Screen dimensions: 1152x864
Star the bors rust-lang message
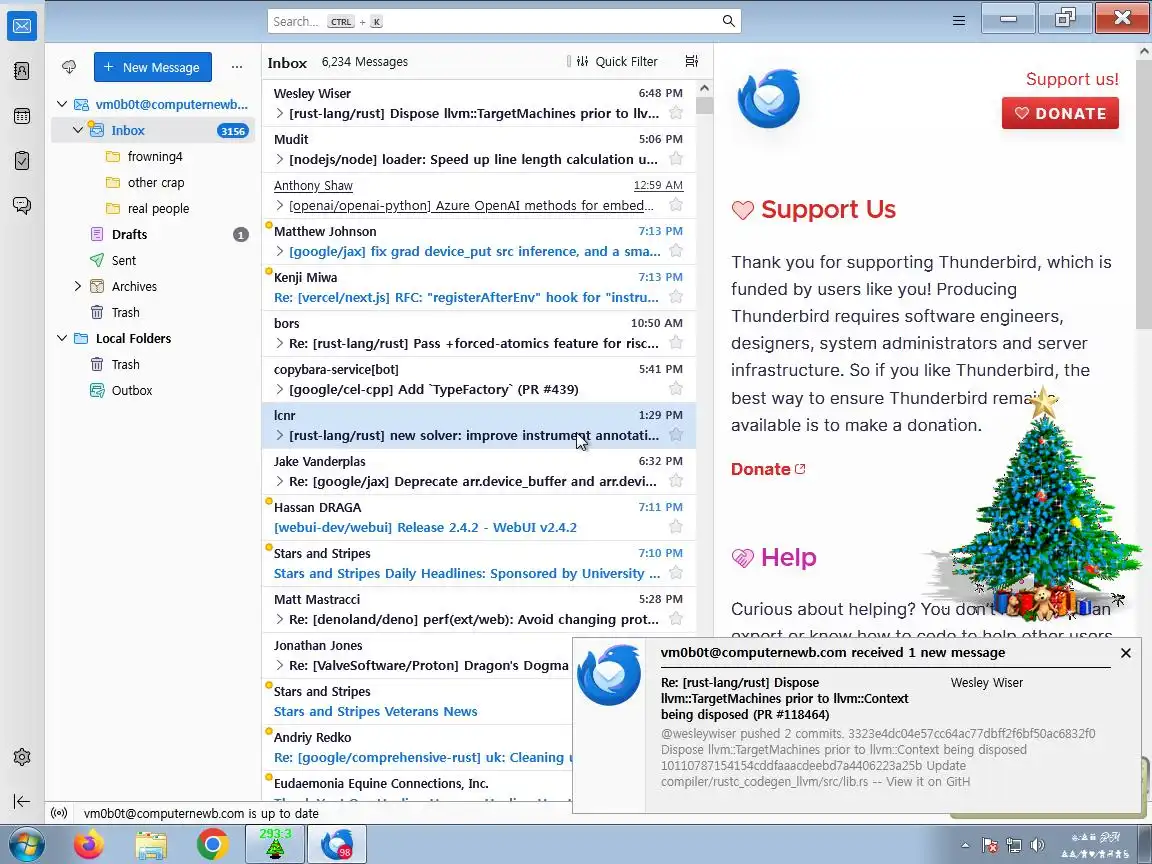(x=676, y=342)
